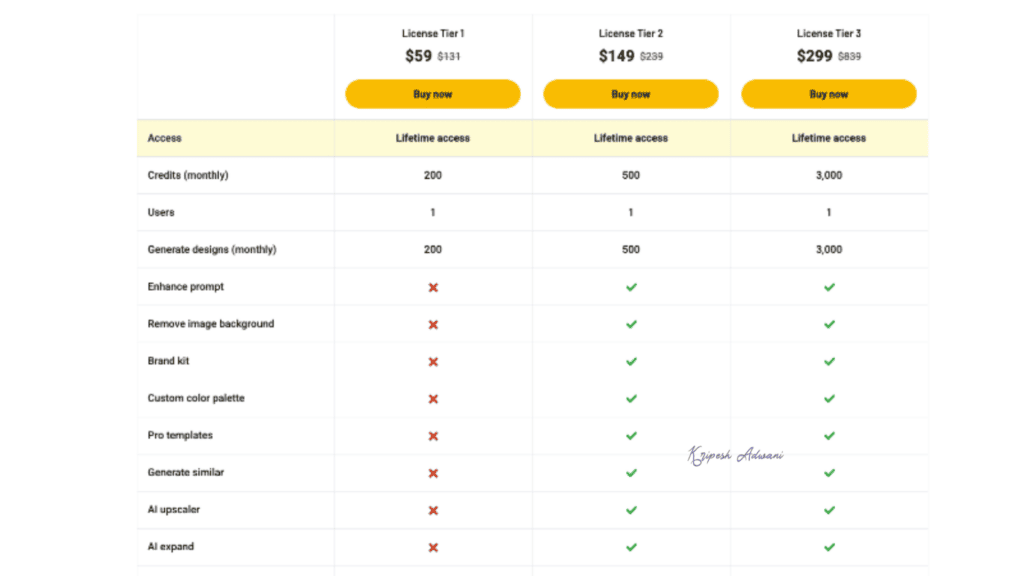Click the green checkmark for Enhance prompt in Tier 2
The width and height of the screenshot is (1024, 576).
(630, 287)
